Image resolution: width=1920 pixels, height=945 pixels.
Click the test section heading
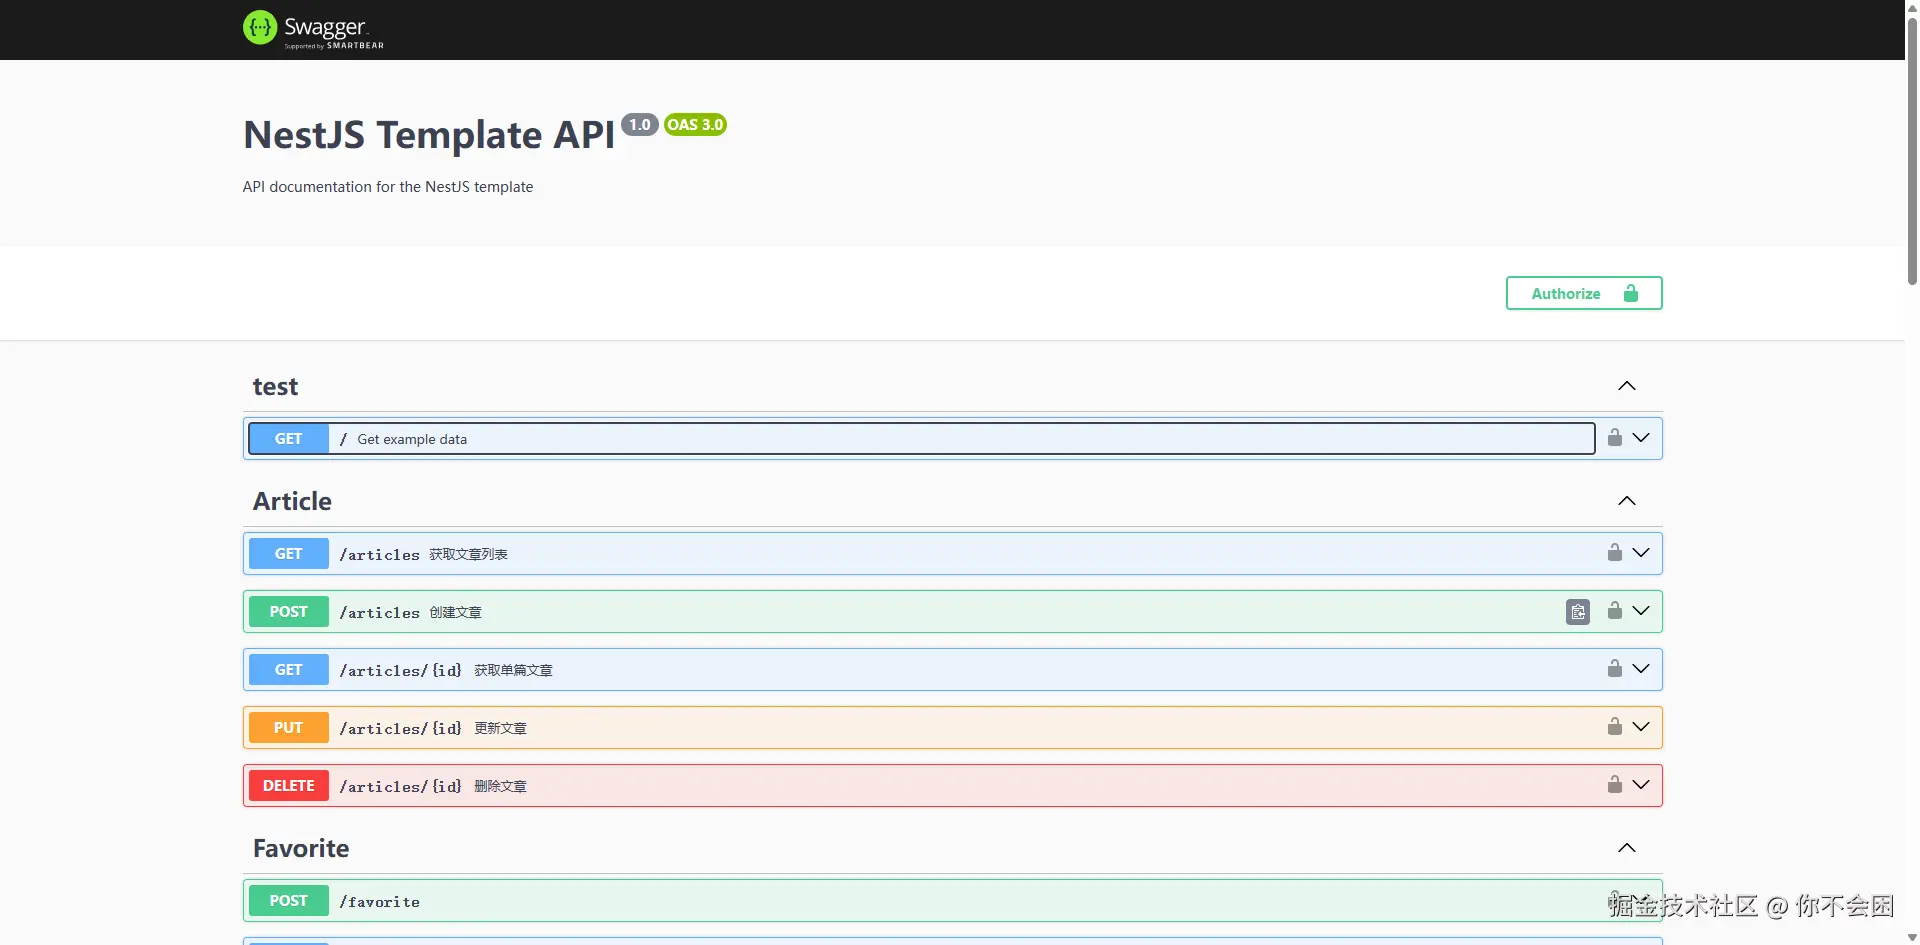[275, 387]
